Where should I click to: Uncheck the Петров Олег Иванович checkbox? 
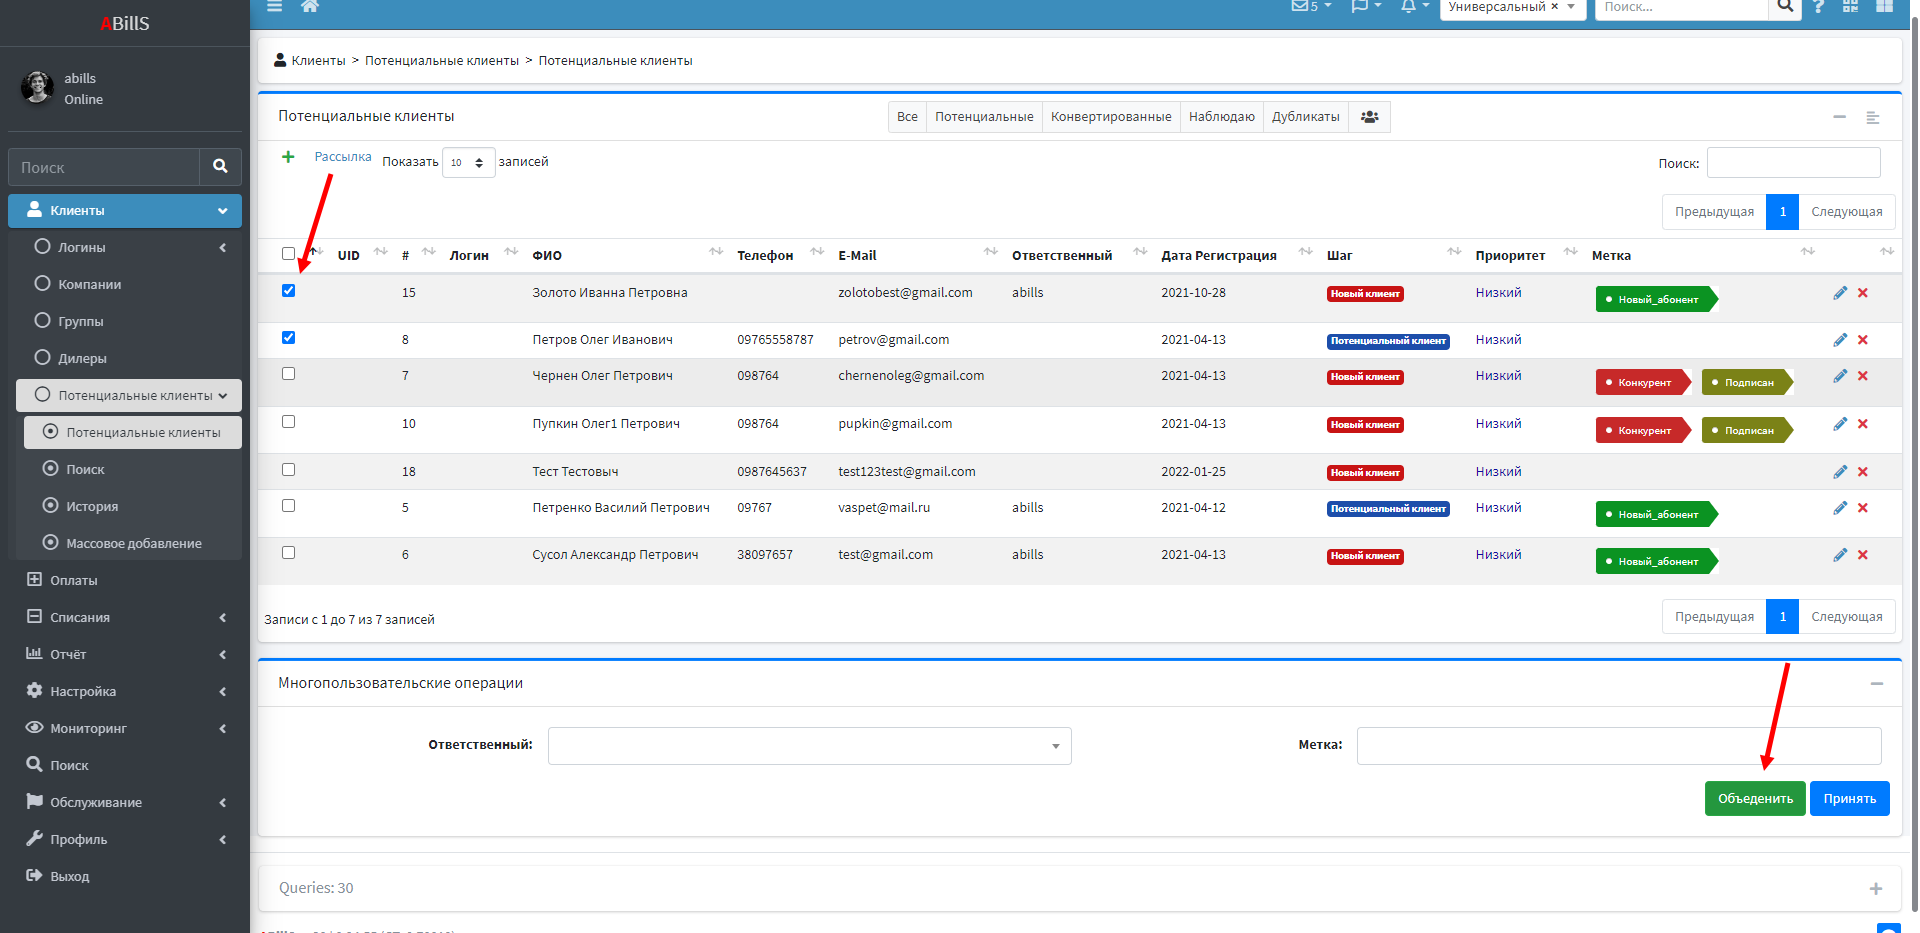(289, 338)
